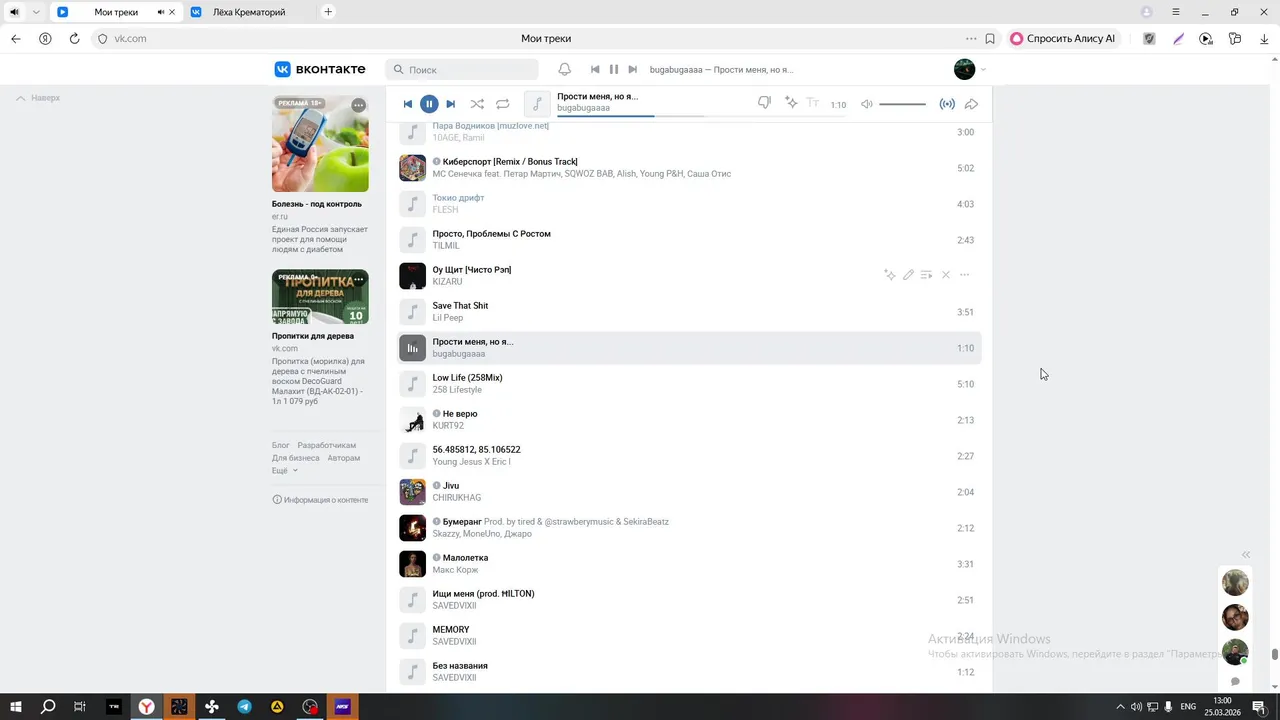Bookmark this page icon
Viewport: 1280px width, 720px height.
coord(990,39)
